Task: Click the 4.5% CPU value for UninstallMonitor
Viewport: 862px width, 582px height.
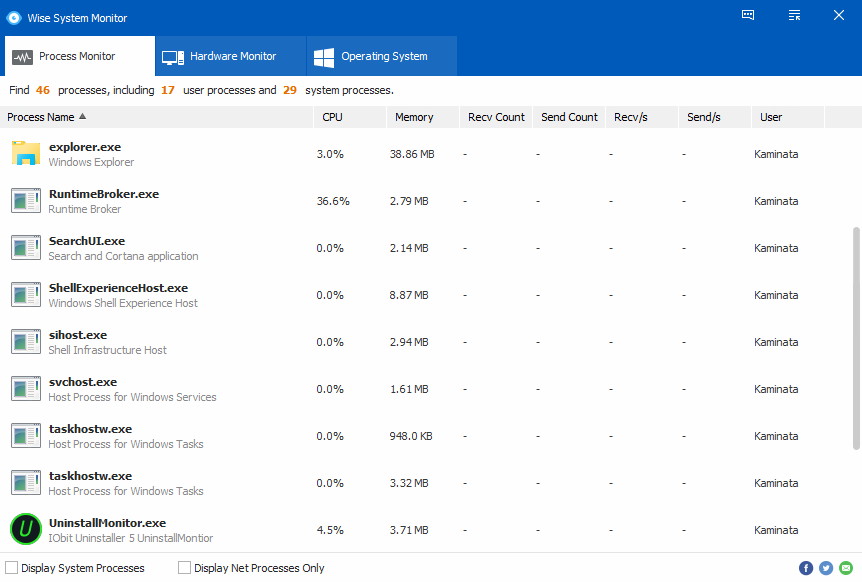Action: (x=330, y=530)
